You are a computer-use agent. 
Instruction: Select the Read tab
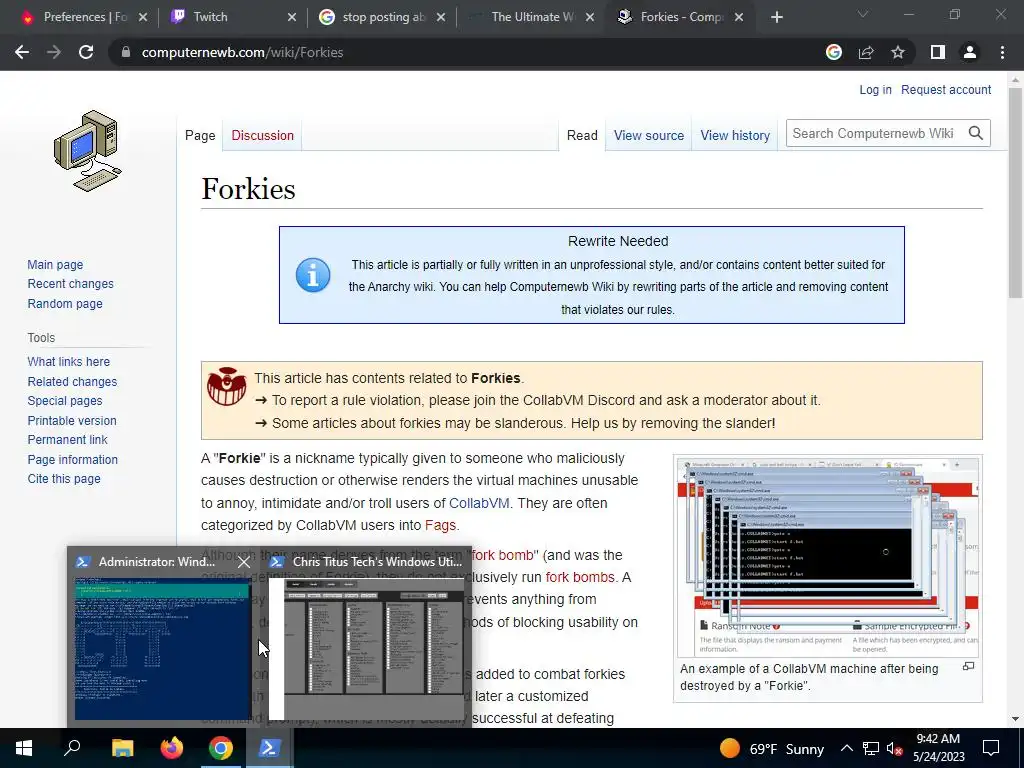(x=582, y=135)
